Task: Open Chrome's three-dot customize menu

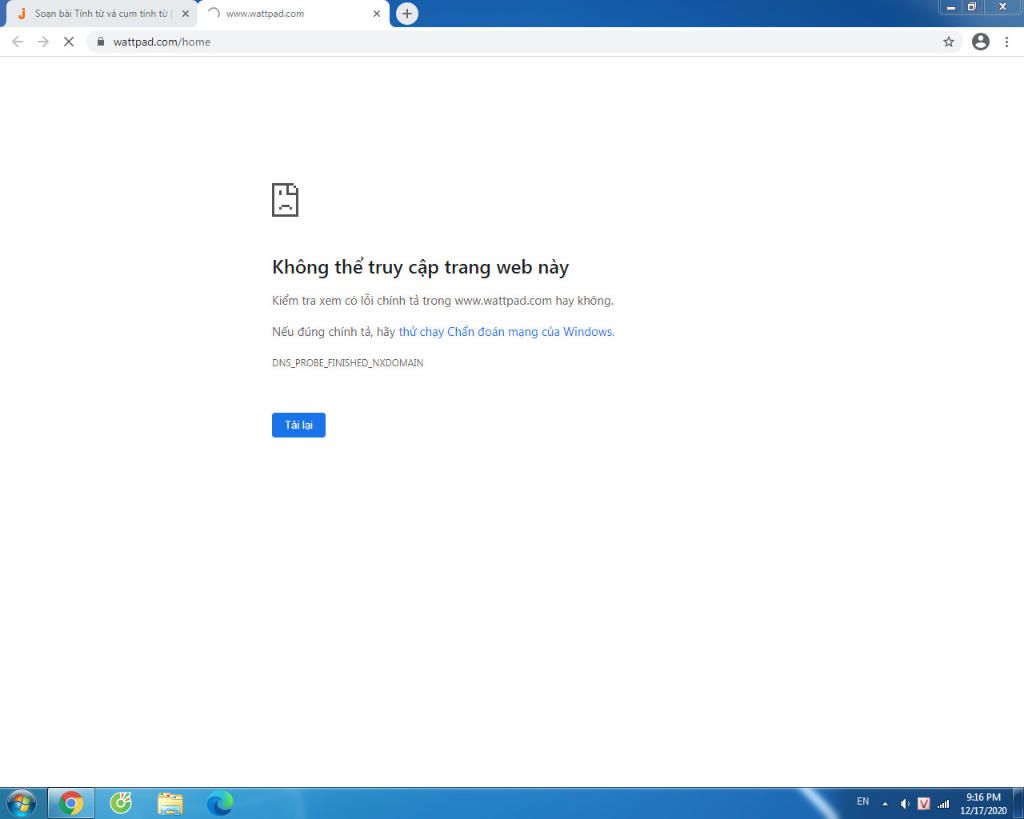Action: coord(1007,42)
